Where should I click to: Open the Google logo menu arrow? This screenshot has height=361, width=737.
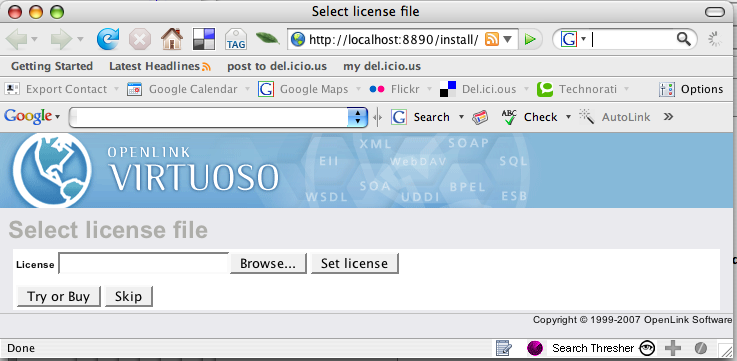57,117
